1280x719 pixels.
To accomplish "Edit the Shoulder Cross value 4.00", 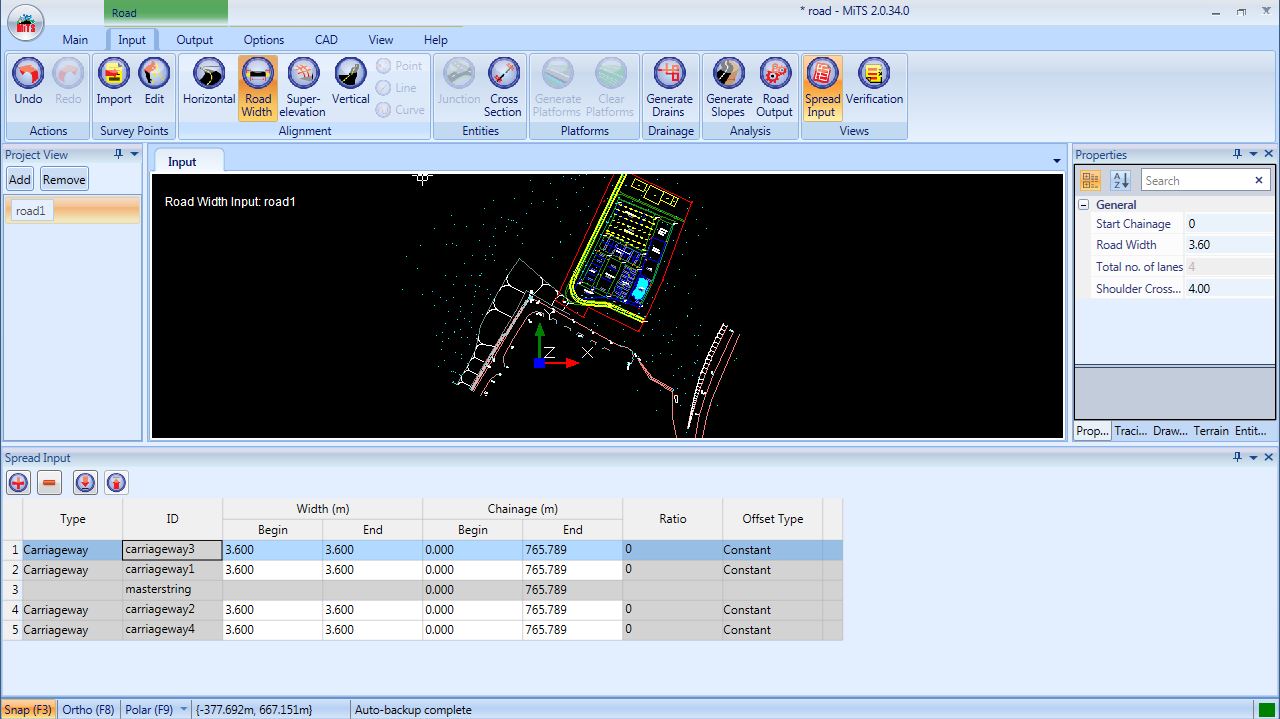I will point(1229,288).
